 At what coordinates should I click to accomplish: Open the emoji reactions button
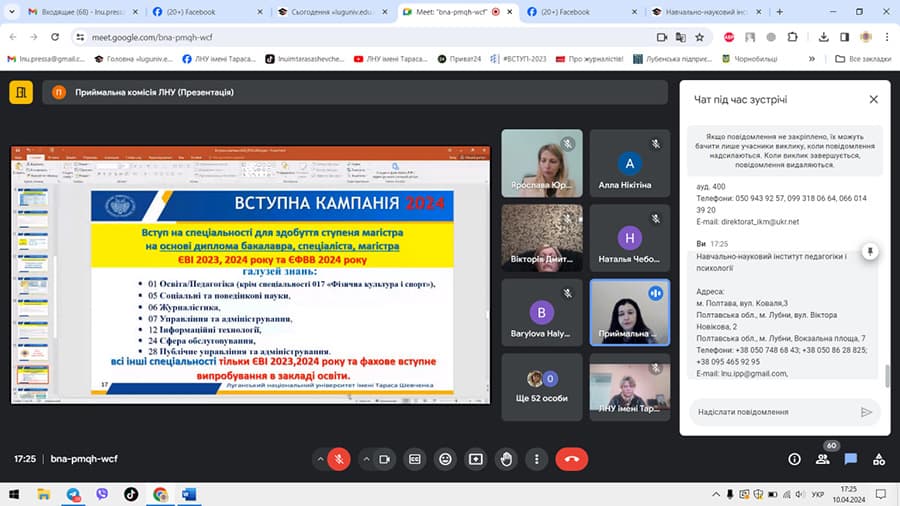[445, 459]
